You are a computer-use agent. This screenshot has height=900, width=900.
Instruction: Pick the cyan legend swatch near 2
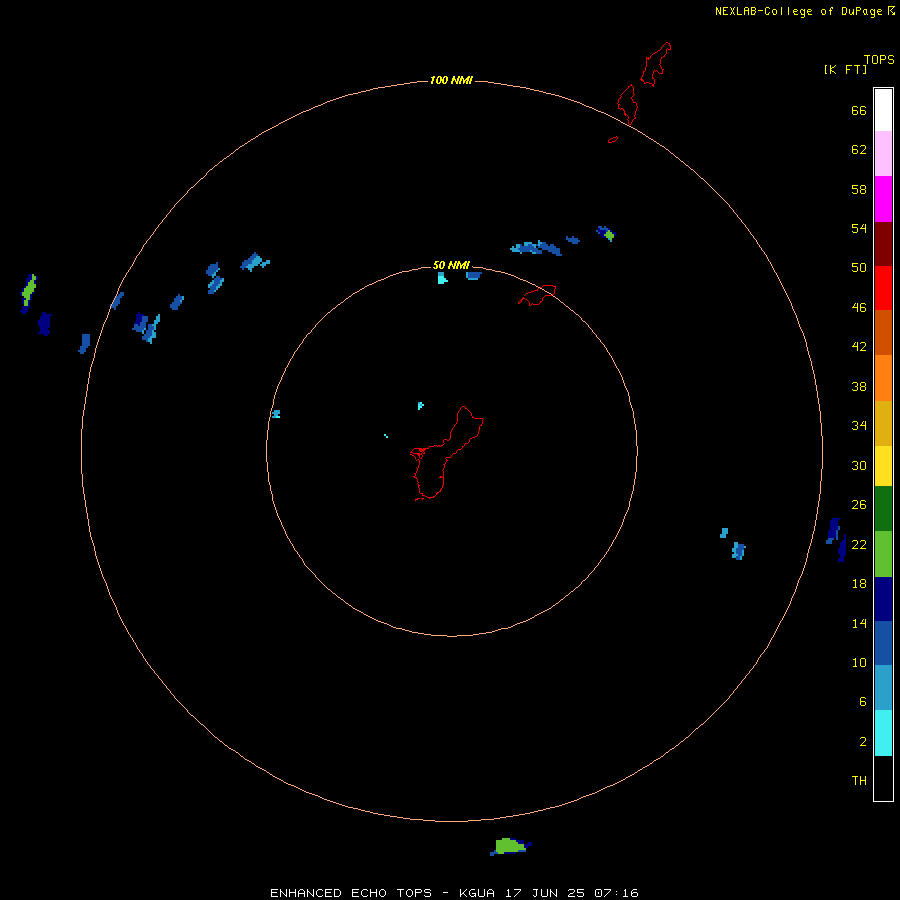click(883, 733)
